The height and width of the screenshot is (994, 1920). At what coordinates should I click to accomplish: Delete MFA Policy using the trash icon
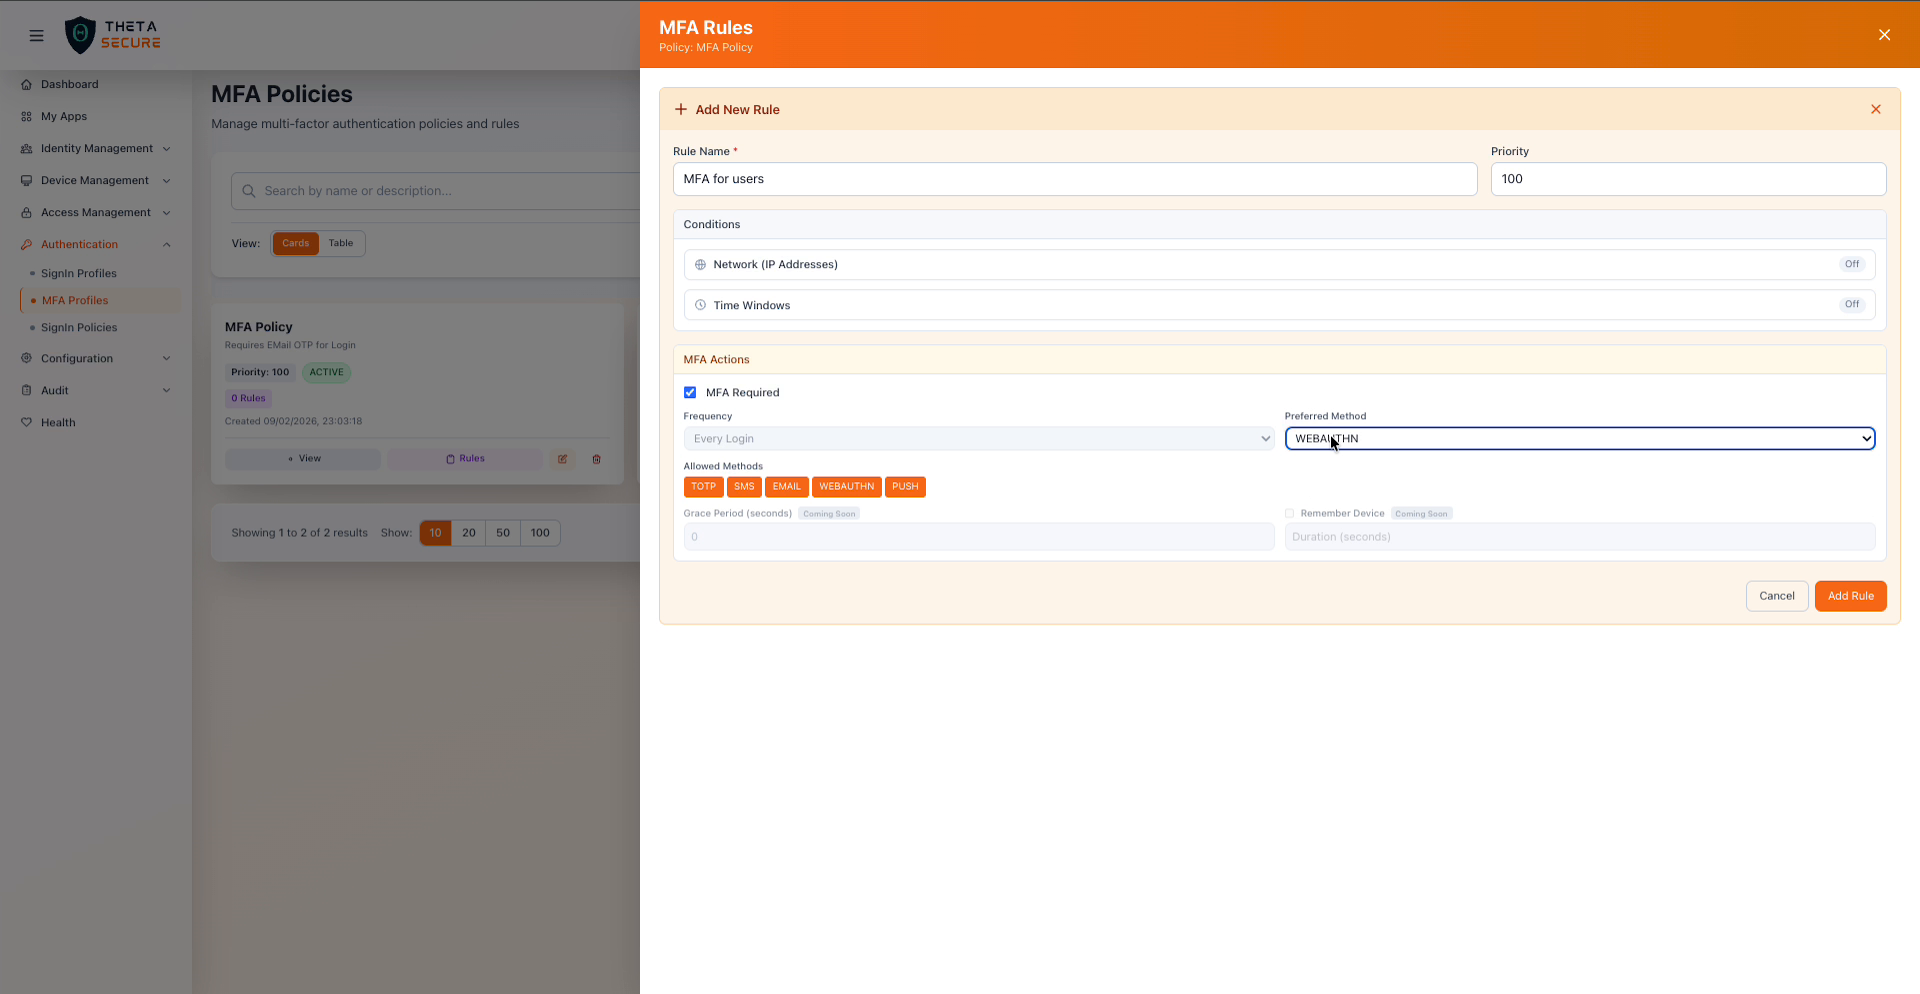tap(596, 458)
